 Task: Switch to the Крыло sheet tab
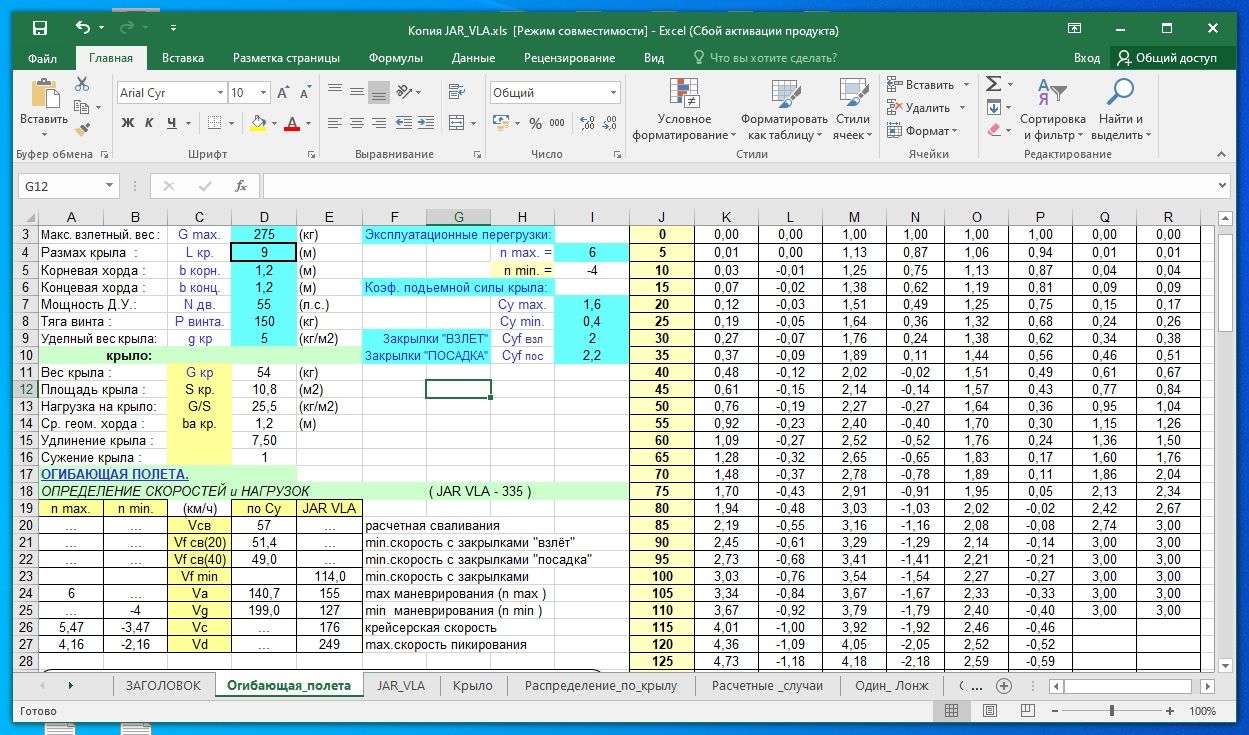tap(472, 685)
